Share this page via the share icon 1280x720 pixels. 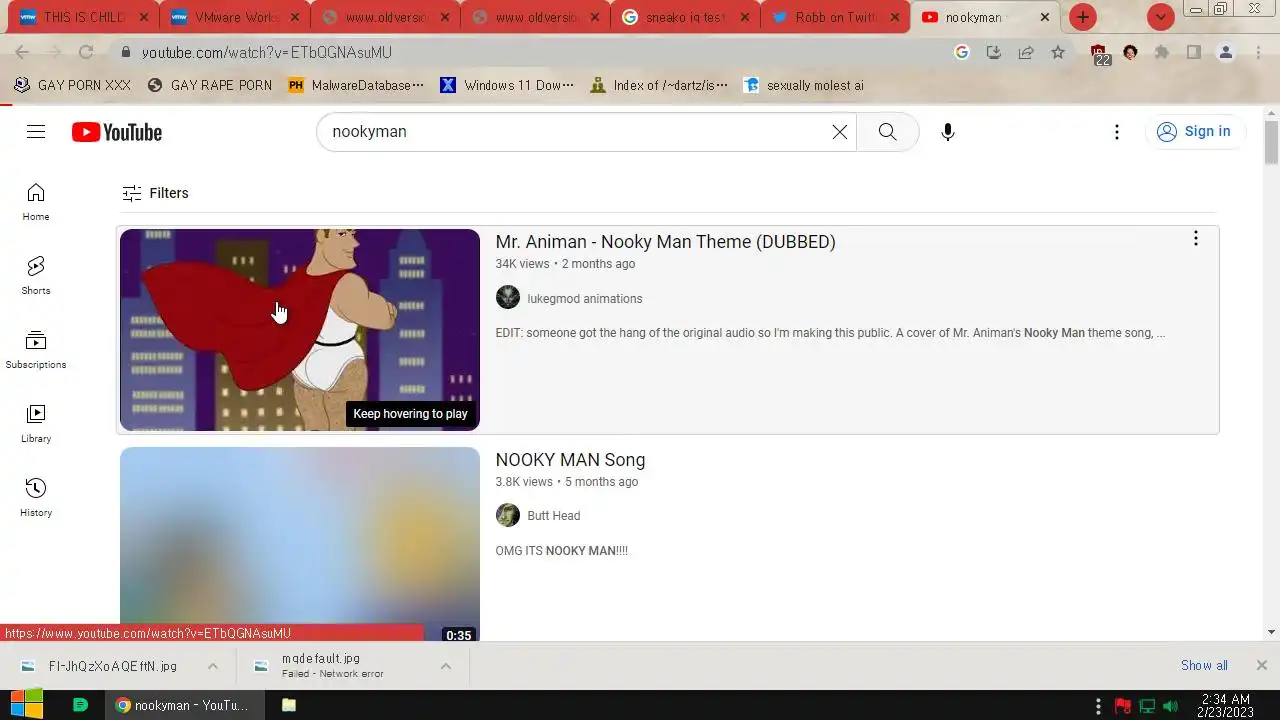coord(1026,52)
